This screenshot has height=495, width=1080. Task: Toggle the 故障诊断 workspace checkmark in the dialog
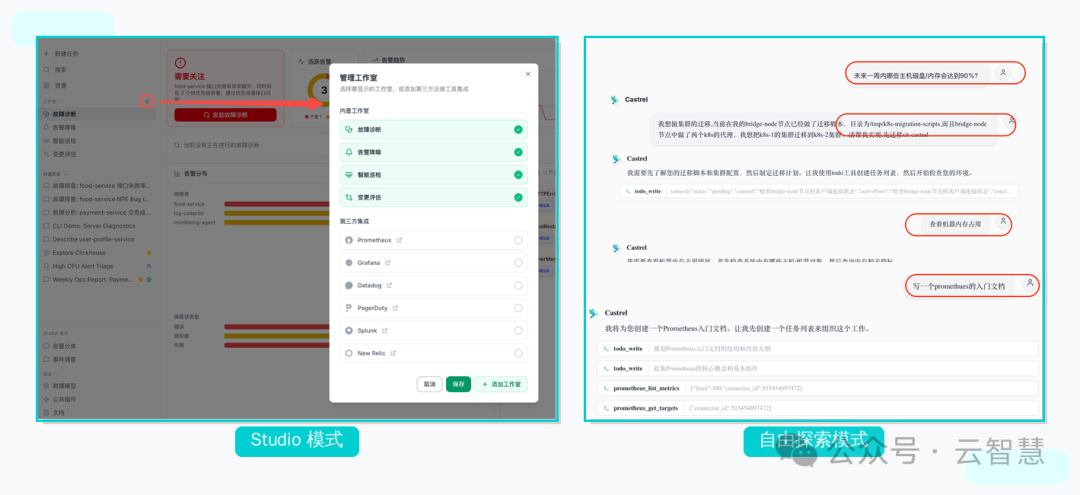(518, 129)
